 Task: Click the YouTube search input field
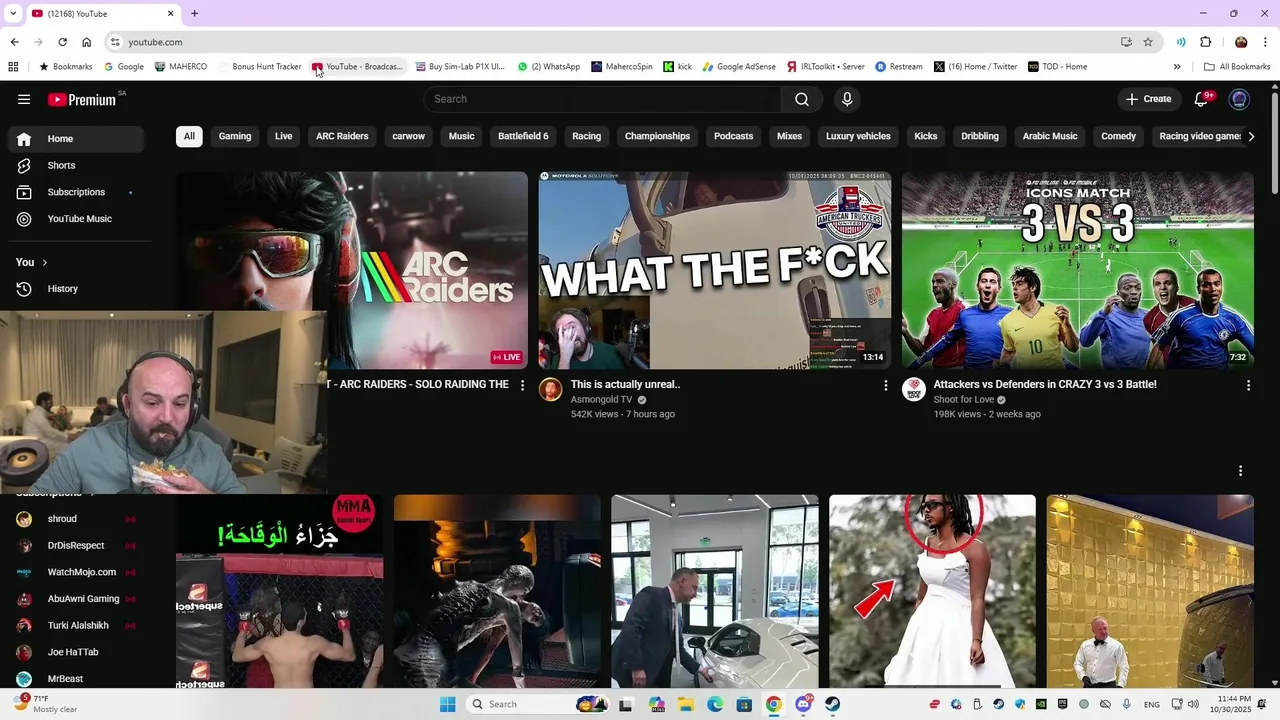[603, 99]
